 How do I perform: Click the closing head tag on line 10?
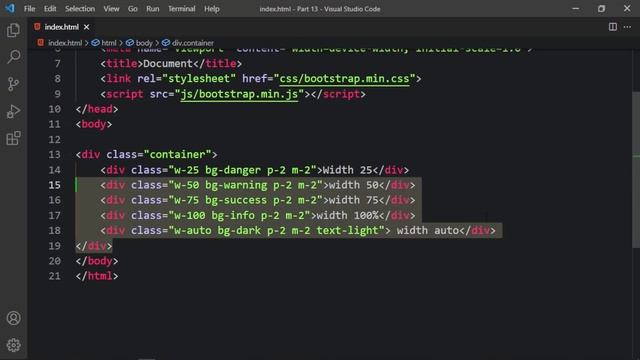(97, 109)
